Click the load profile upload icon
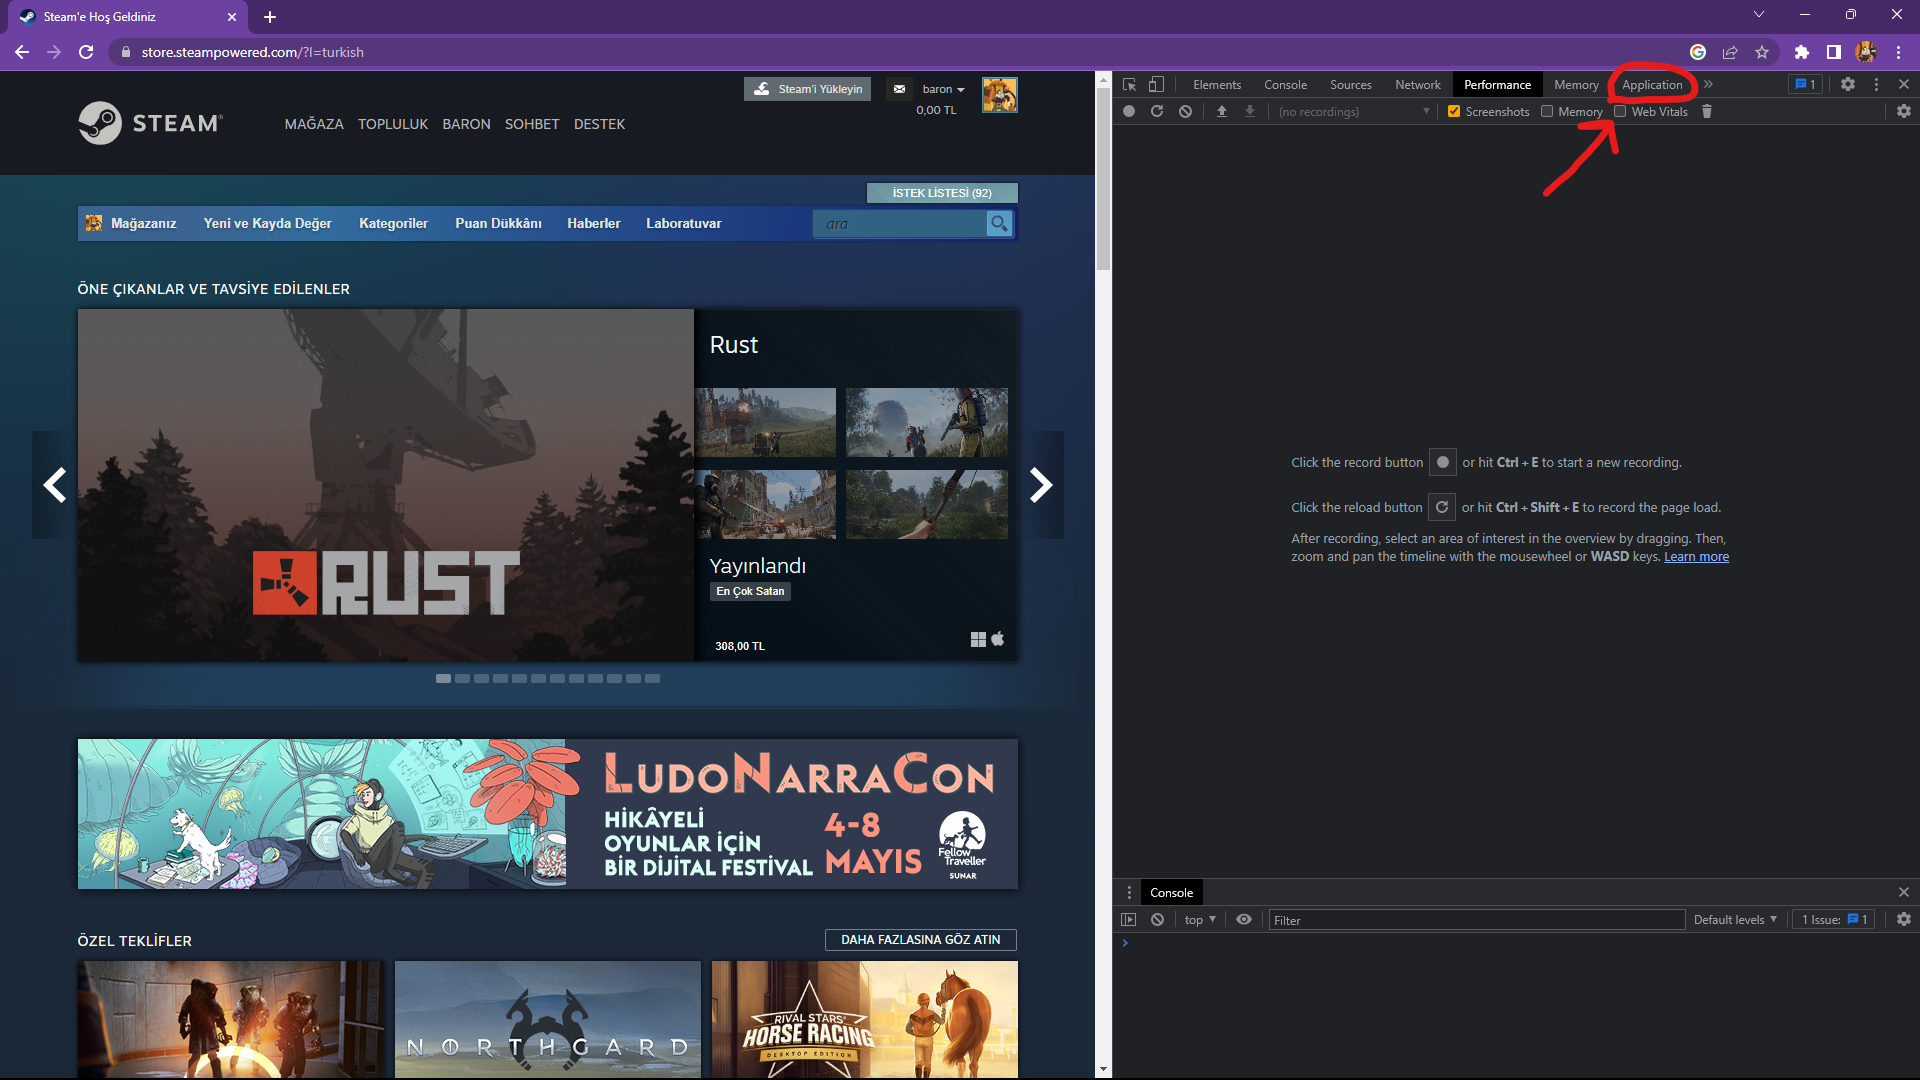Image resolution: width=1920 pixels, height=1080 pixels. 1221,111
